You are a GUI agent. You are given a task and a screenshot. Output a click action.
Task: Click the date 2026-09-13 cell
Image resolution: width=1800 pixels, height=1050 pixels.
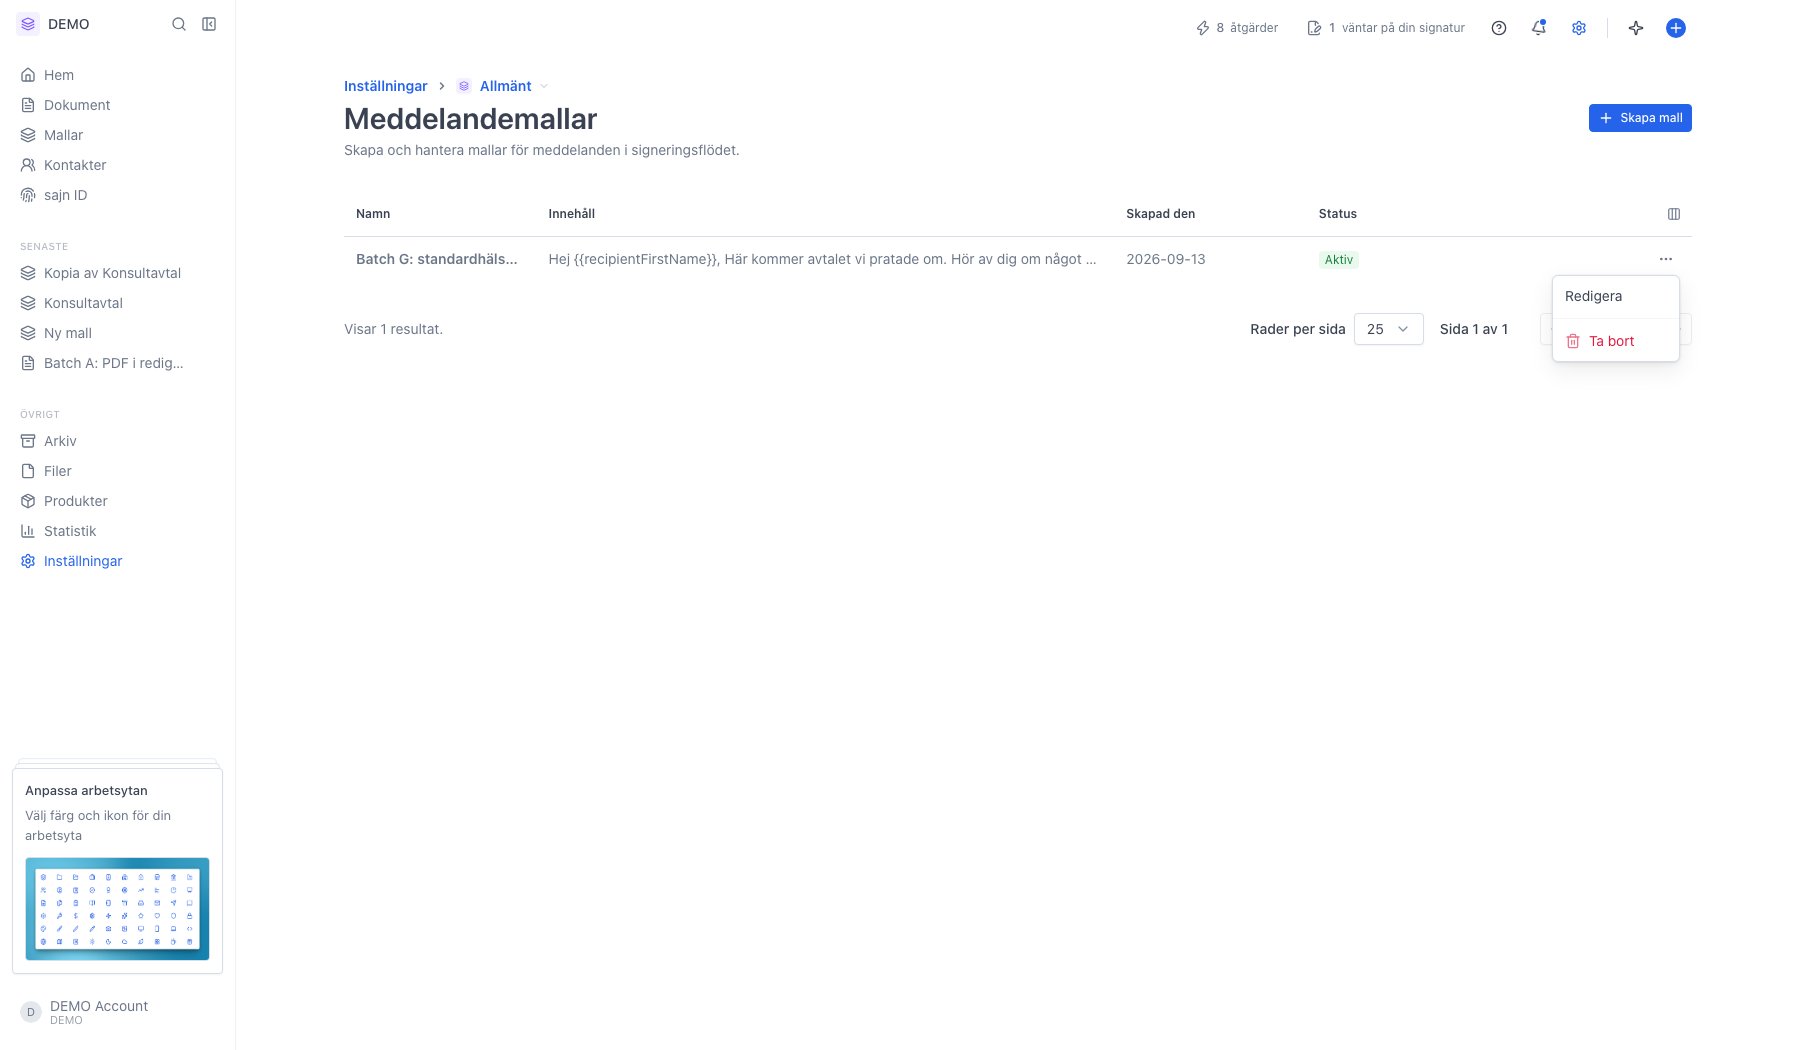click(1165, 259)
